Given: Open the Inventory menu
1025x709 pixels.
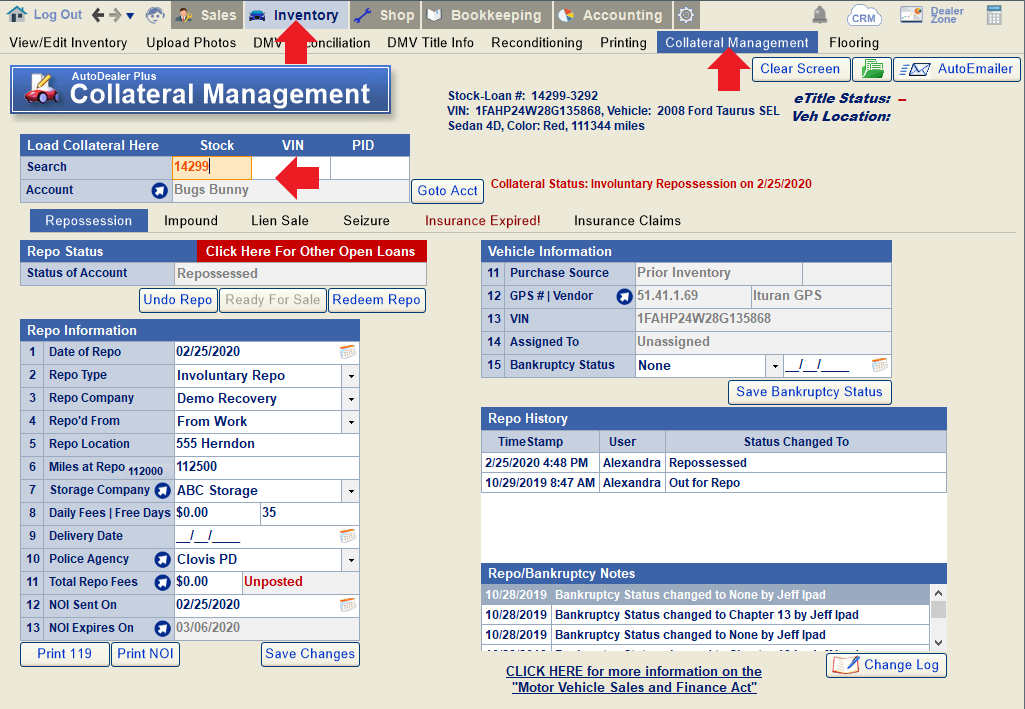Looking at the screenshot, I should coord(296,15).
